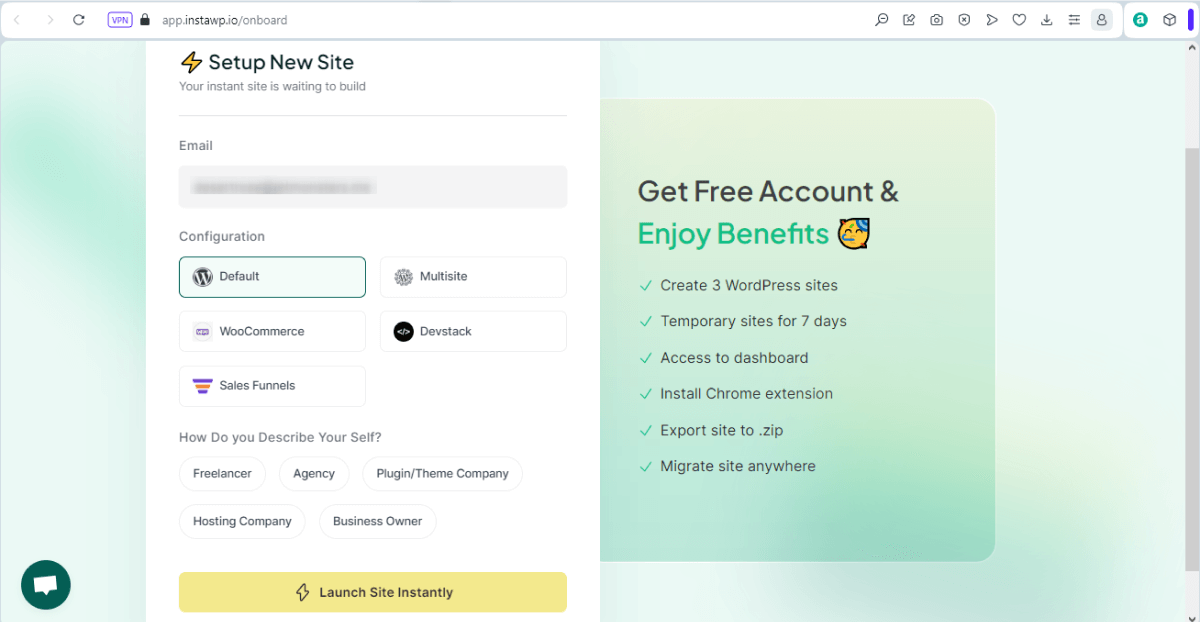The image size is (1200, 622).
Task: Click the VPN badge in the address bar
Action: click(x=119, y=19)
